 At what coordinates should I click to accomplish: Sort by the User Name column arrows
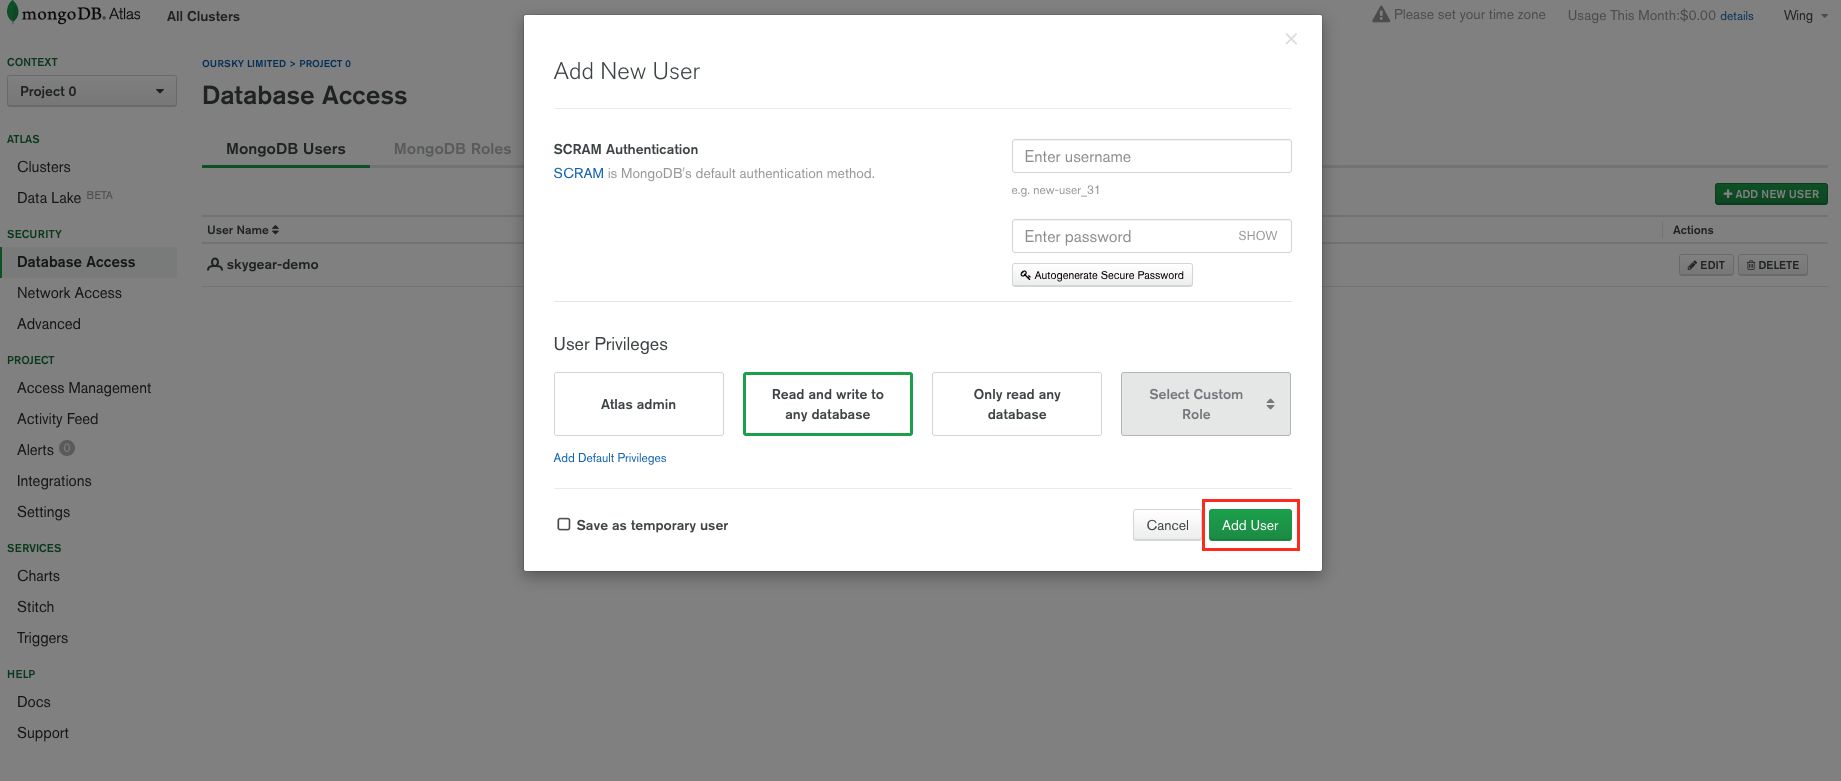coord(275,230)
